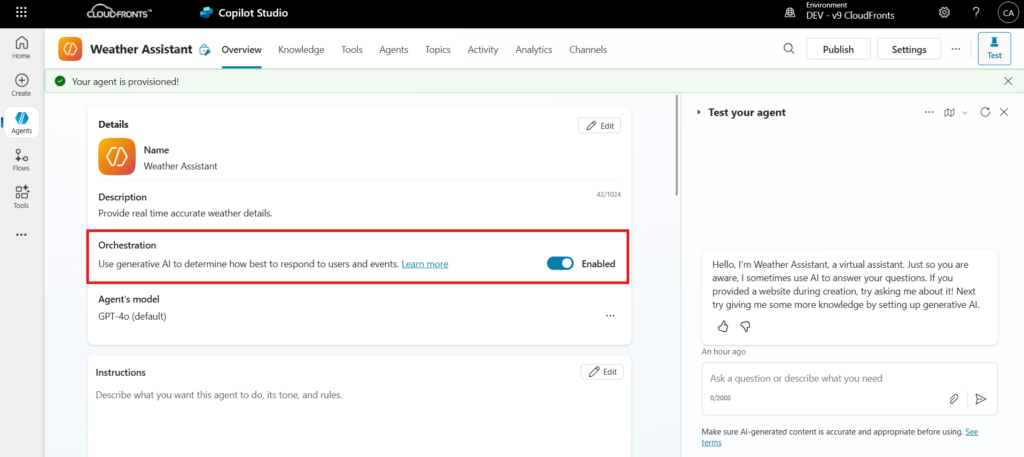Expand the activity map dropdown chevron

tap(965, 113)
